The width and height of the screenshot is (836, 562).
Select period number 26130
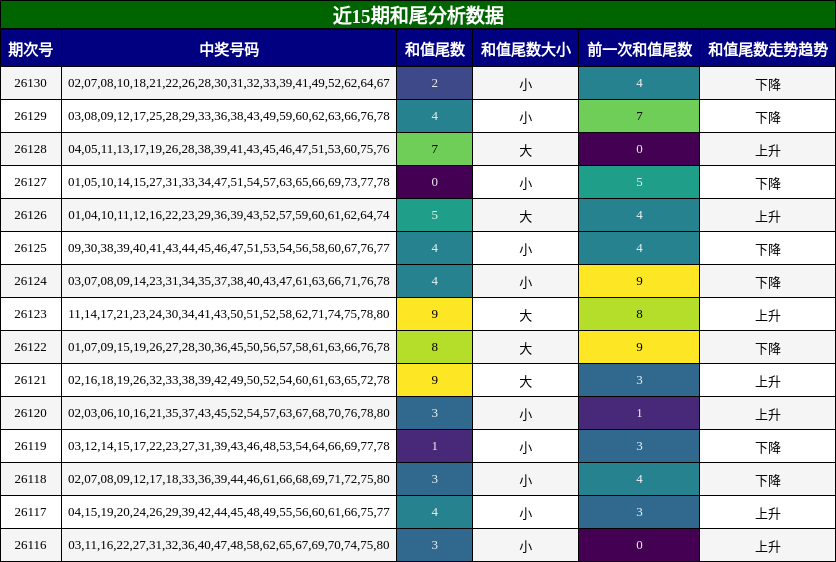31,83
